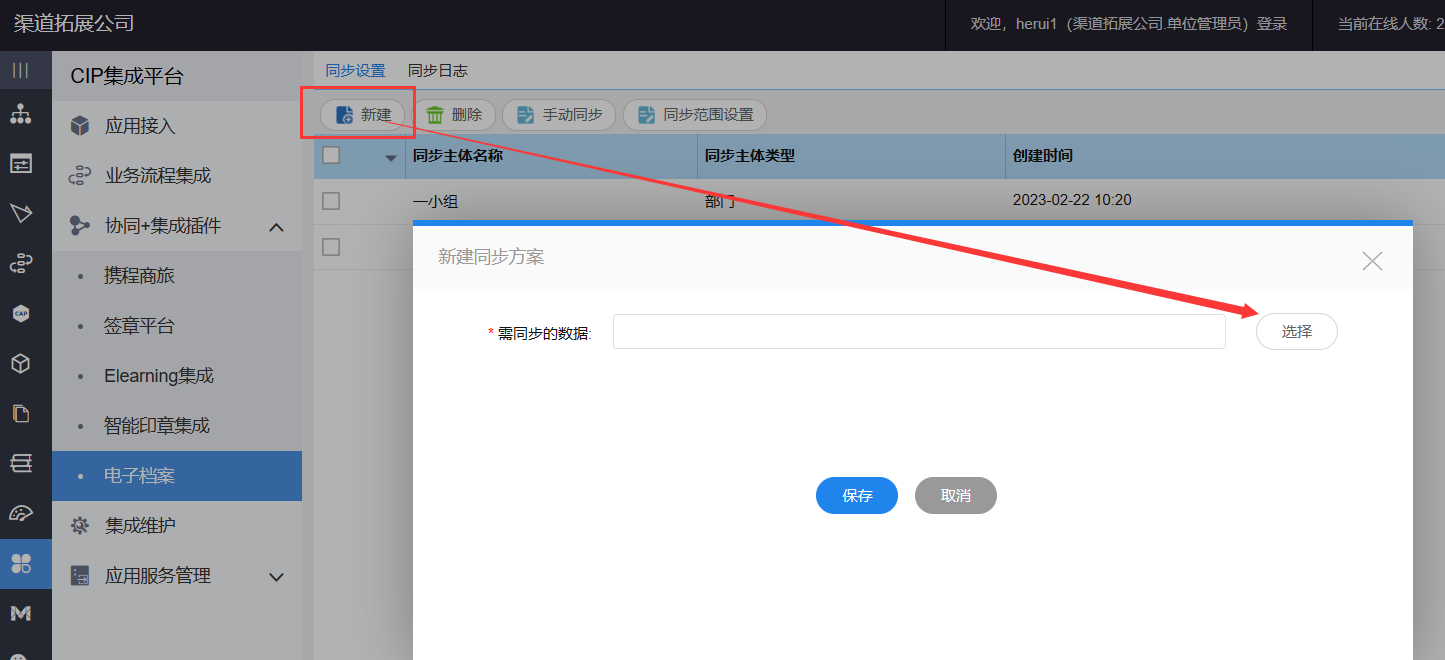Close the 新建同步方案 dialog

[1372, 261]
